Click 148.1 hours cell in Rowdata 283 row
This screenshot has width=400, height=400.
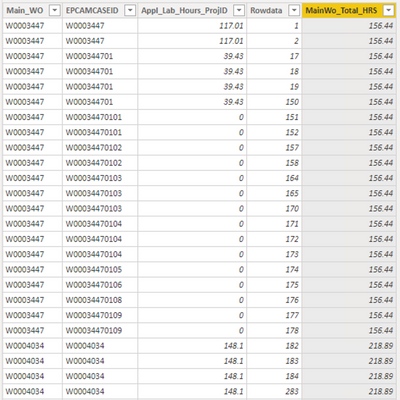tap(192, 391)
